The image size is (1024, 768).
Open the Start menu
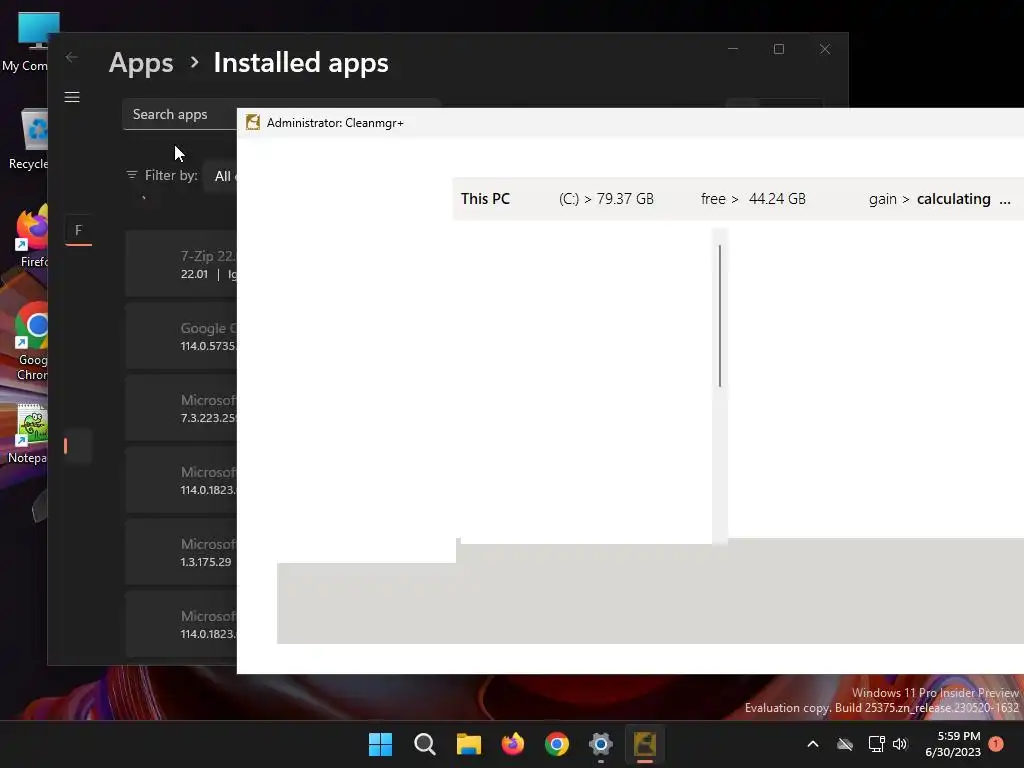pyautogui.click(x=380, y=744)
